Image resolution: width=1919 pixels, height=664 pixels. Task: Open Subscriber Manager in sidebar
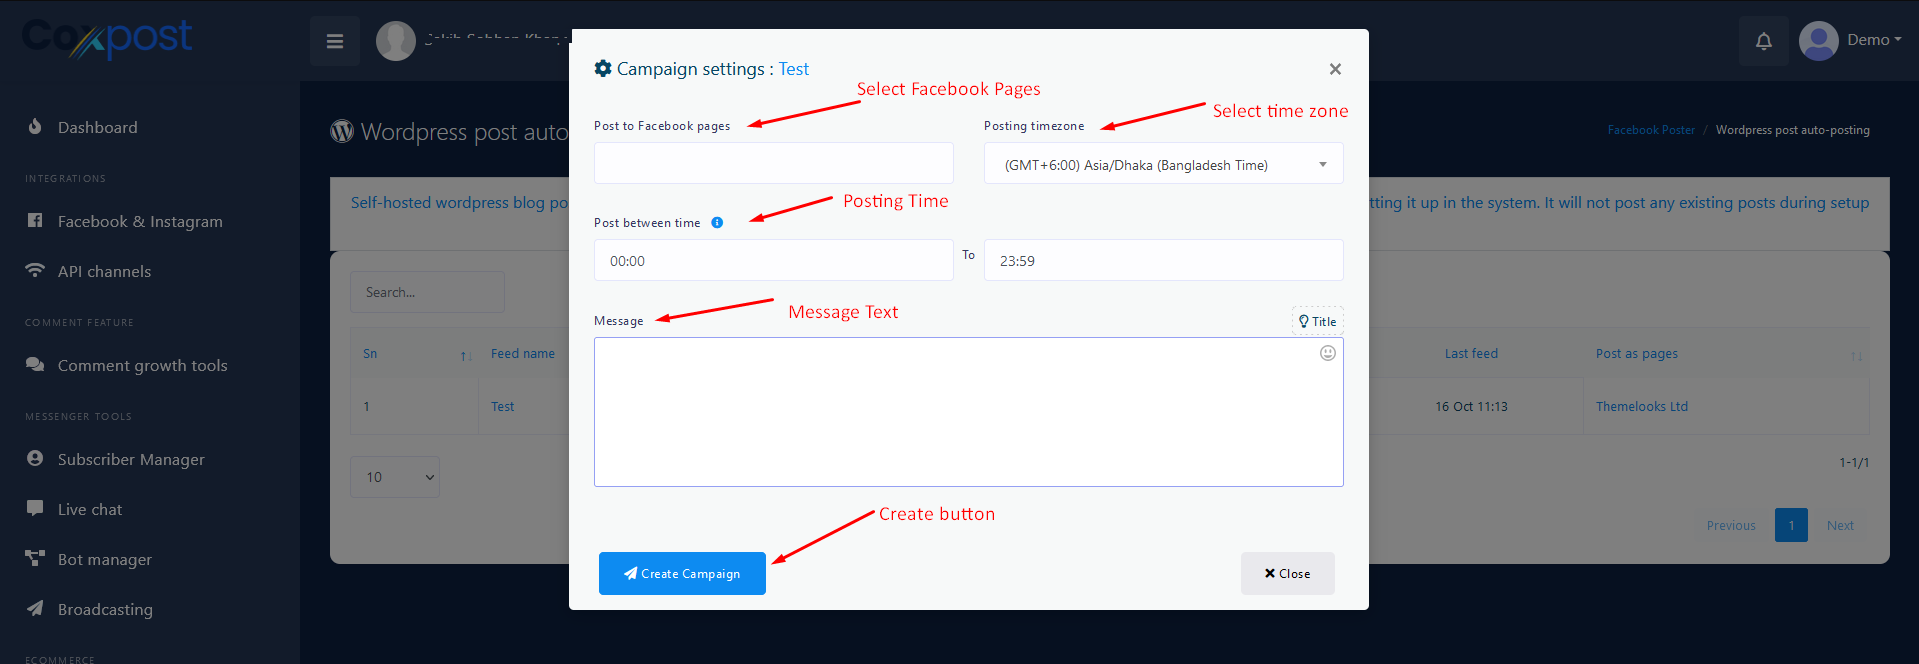(x=131, y=459)
